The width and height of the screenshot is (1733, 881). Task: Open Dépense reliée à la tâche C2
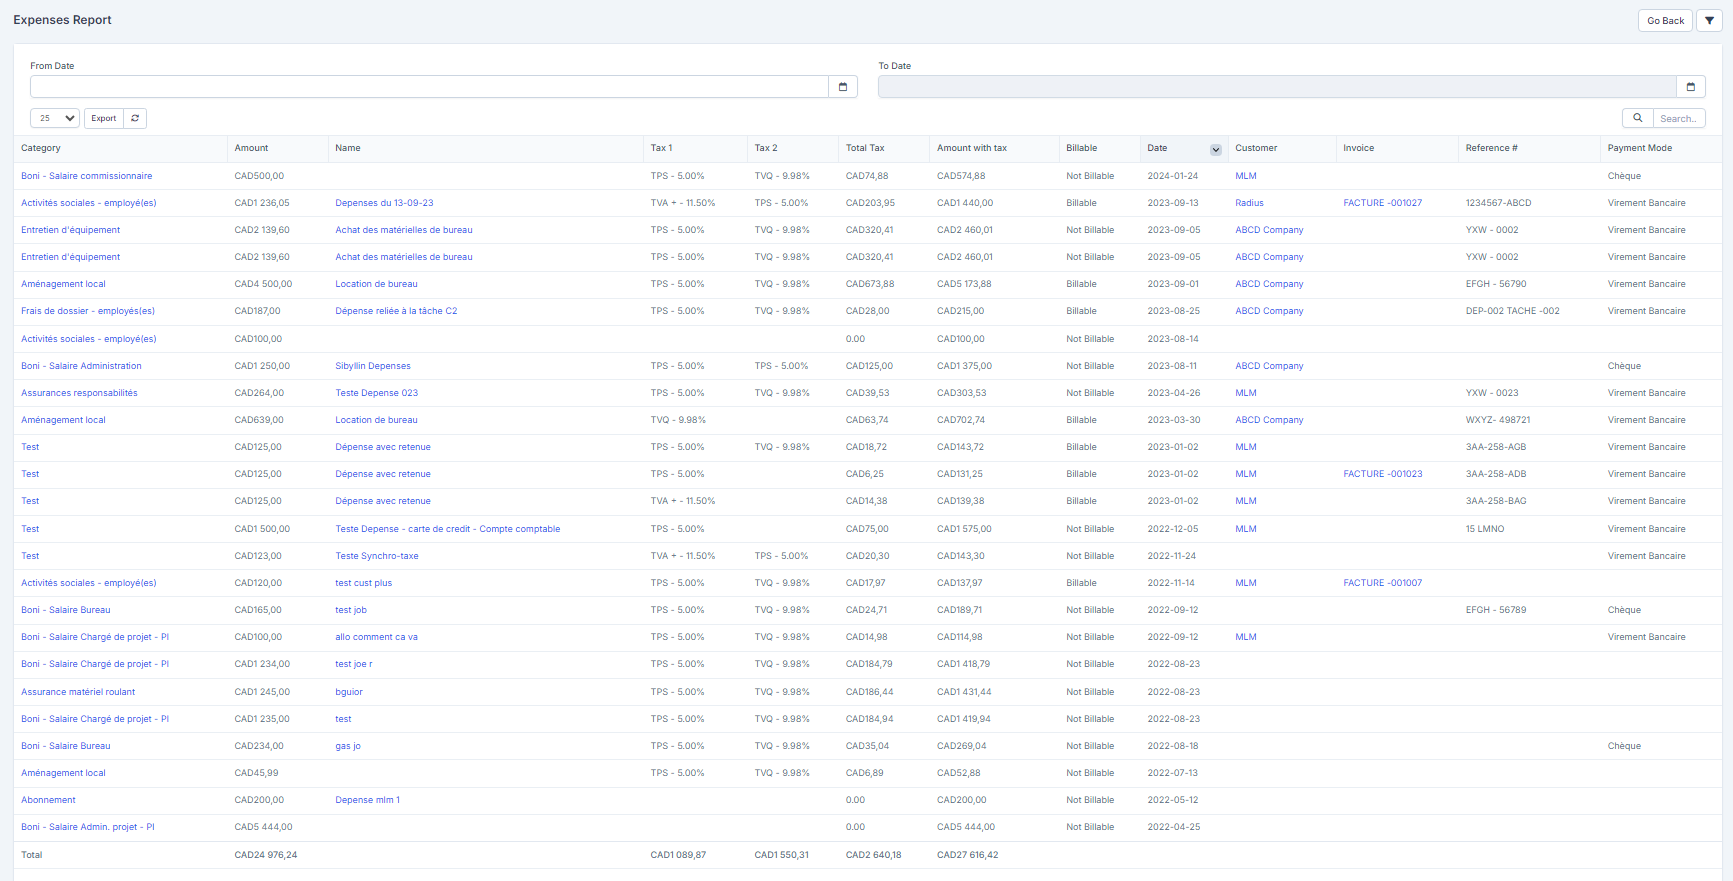click(x=396, y=311)
